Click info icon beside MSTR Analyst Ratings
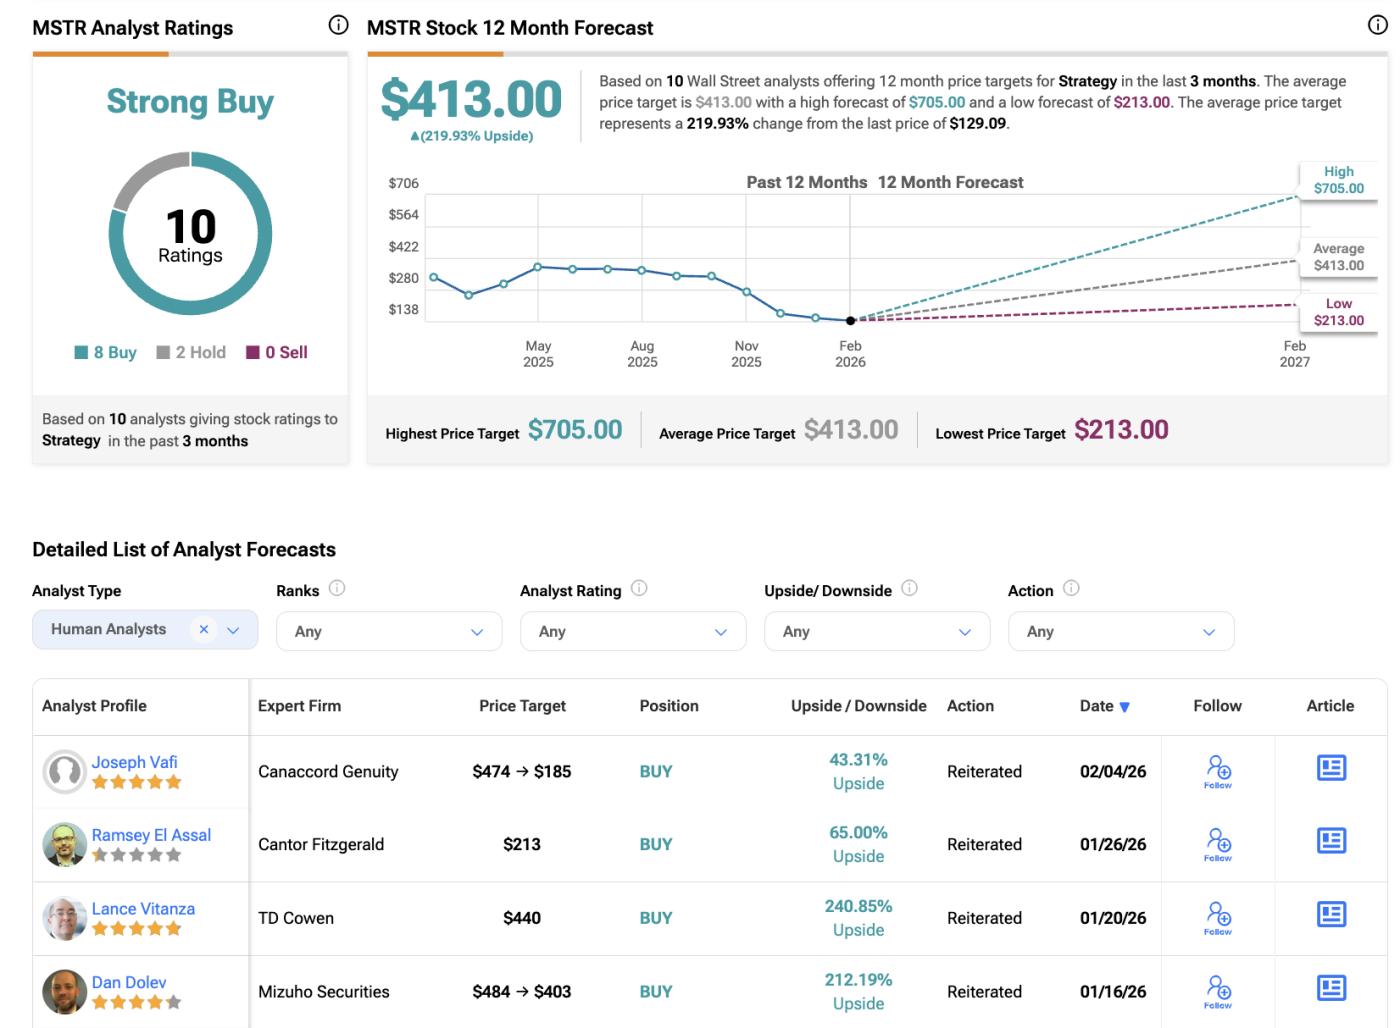The width and height of the screenshot is (1400, 1028). tap(338, 26)
